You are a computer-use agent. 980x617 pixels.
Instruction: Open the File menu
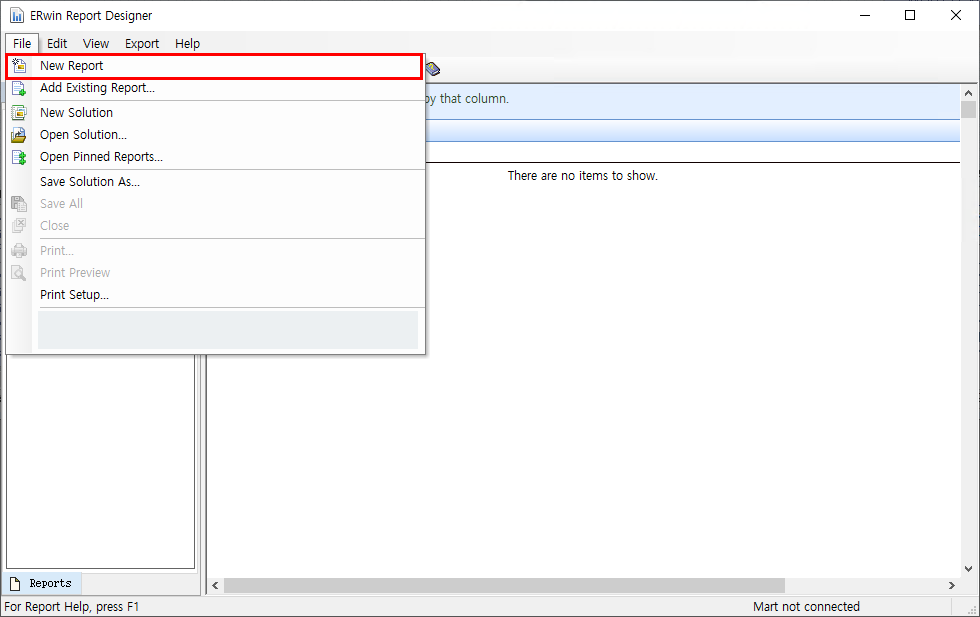coord(22,43)
